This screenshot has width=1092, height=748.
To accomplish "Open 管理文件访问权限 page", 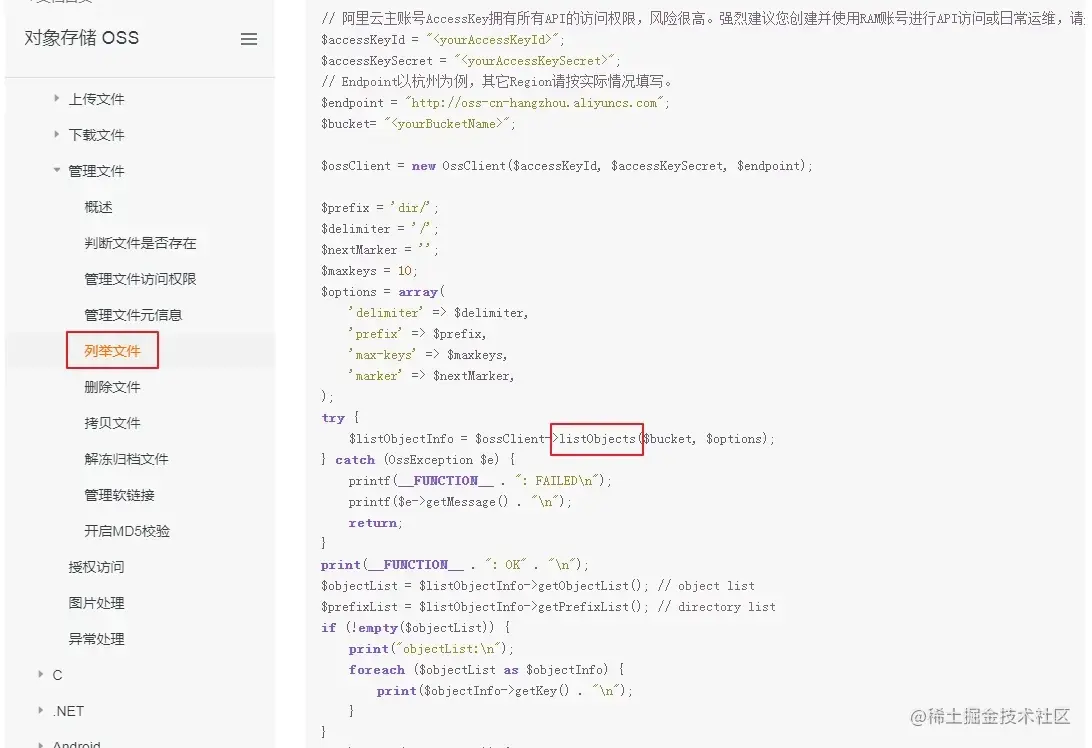I will point(140,279).
